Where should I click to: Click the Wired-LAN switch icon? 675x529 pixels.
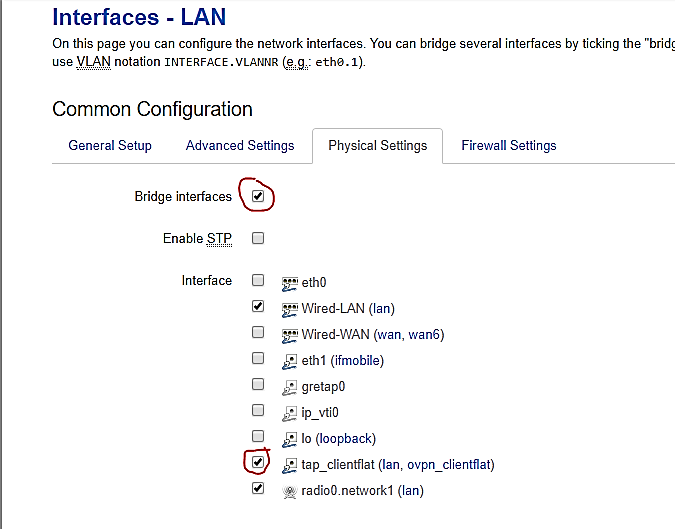pos(290,308)
